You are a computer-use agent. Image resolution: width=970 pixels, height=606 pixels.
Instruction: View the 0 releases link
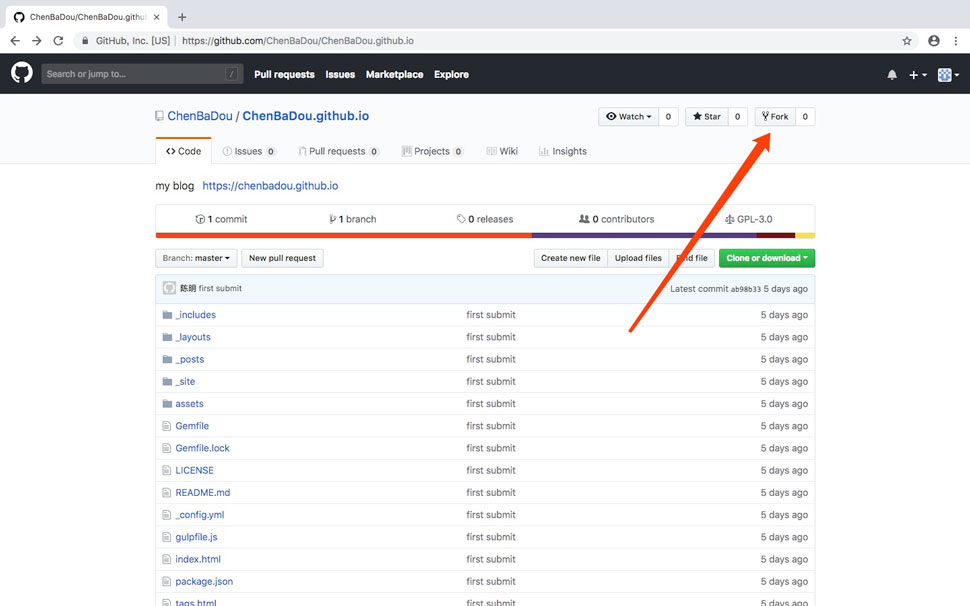coord(485,219)
